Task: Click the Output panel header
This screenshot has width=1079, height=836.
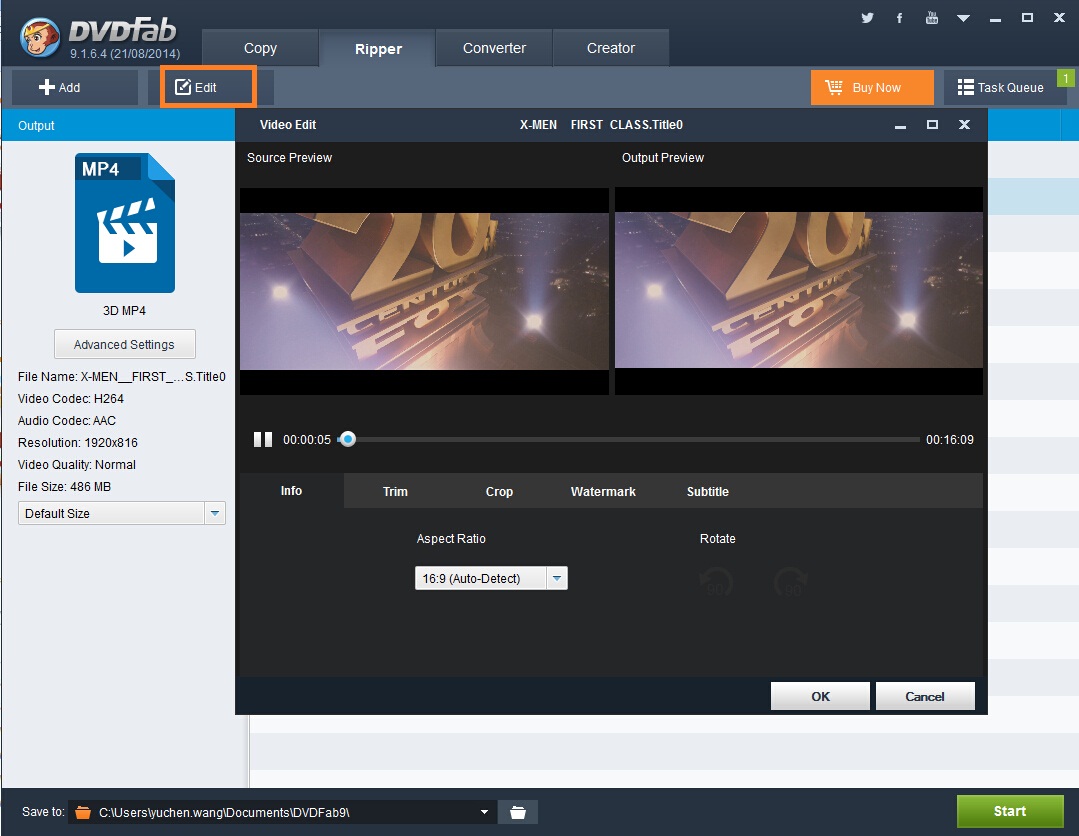Action: 118,125
